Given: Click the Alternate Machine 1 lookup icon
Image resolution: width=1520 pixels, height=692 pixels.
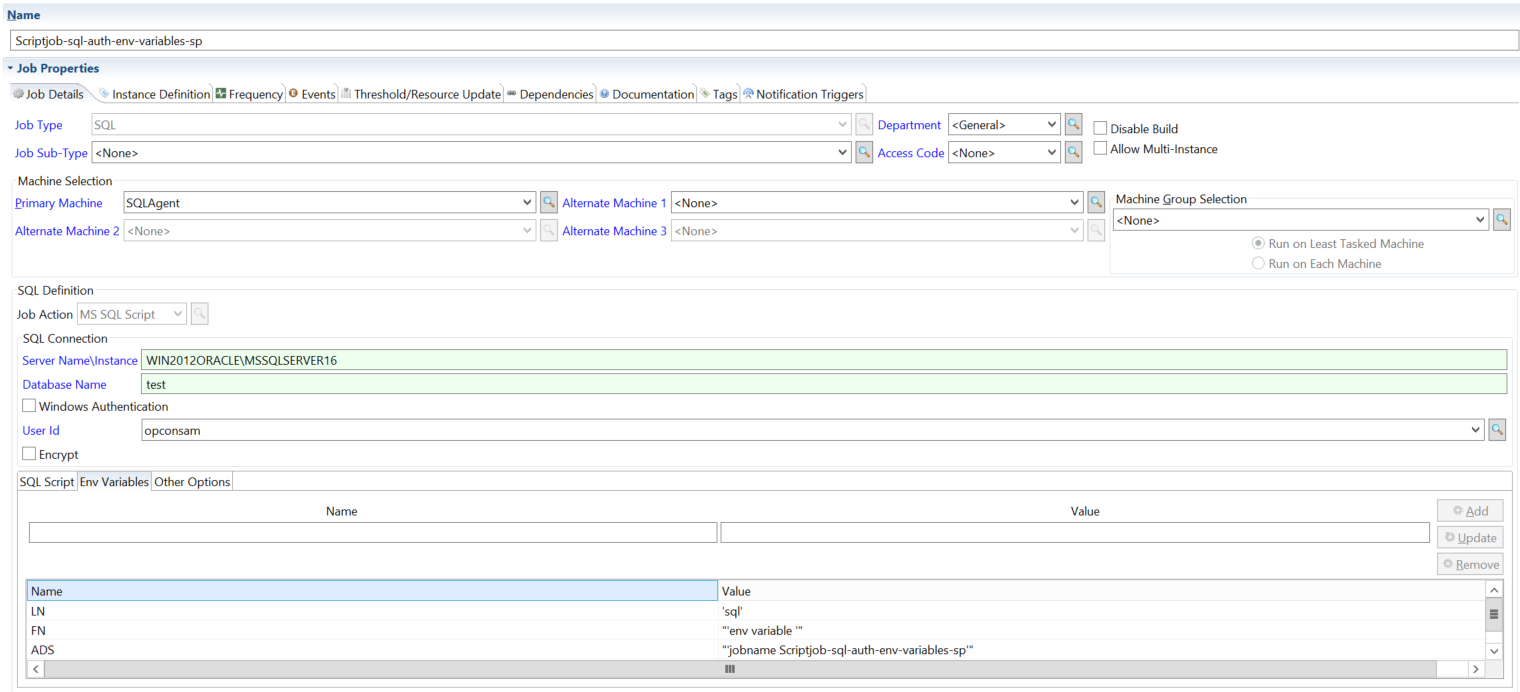Looking at the screenshot, I should tap(1097, 202).
